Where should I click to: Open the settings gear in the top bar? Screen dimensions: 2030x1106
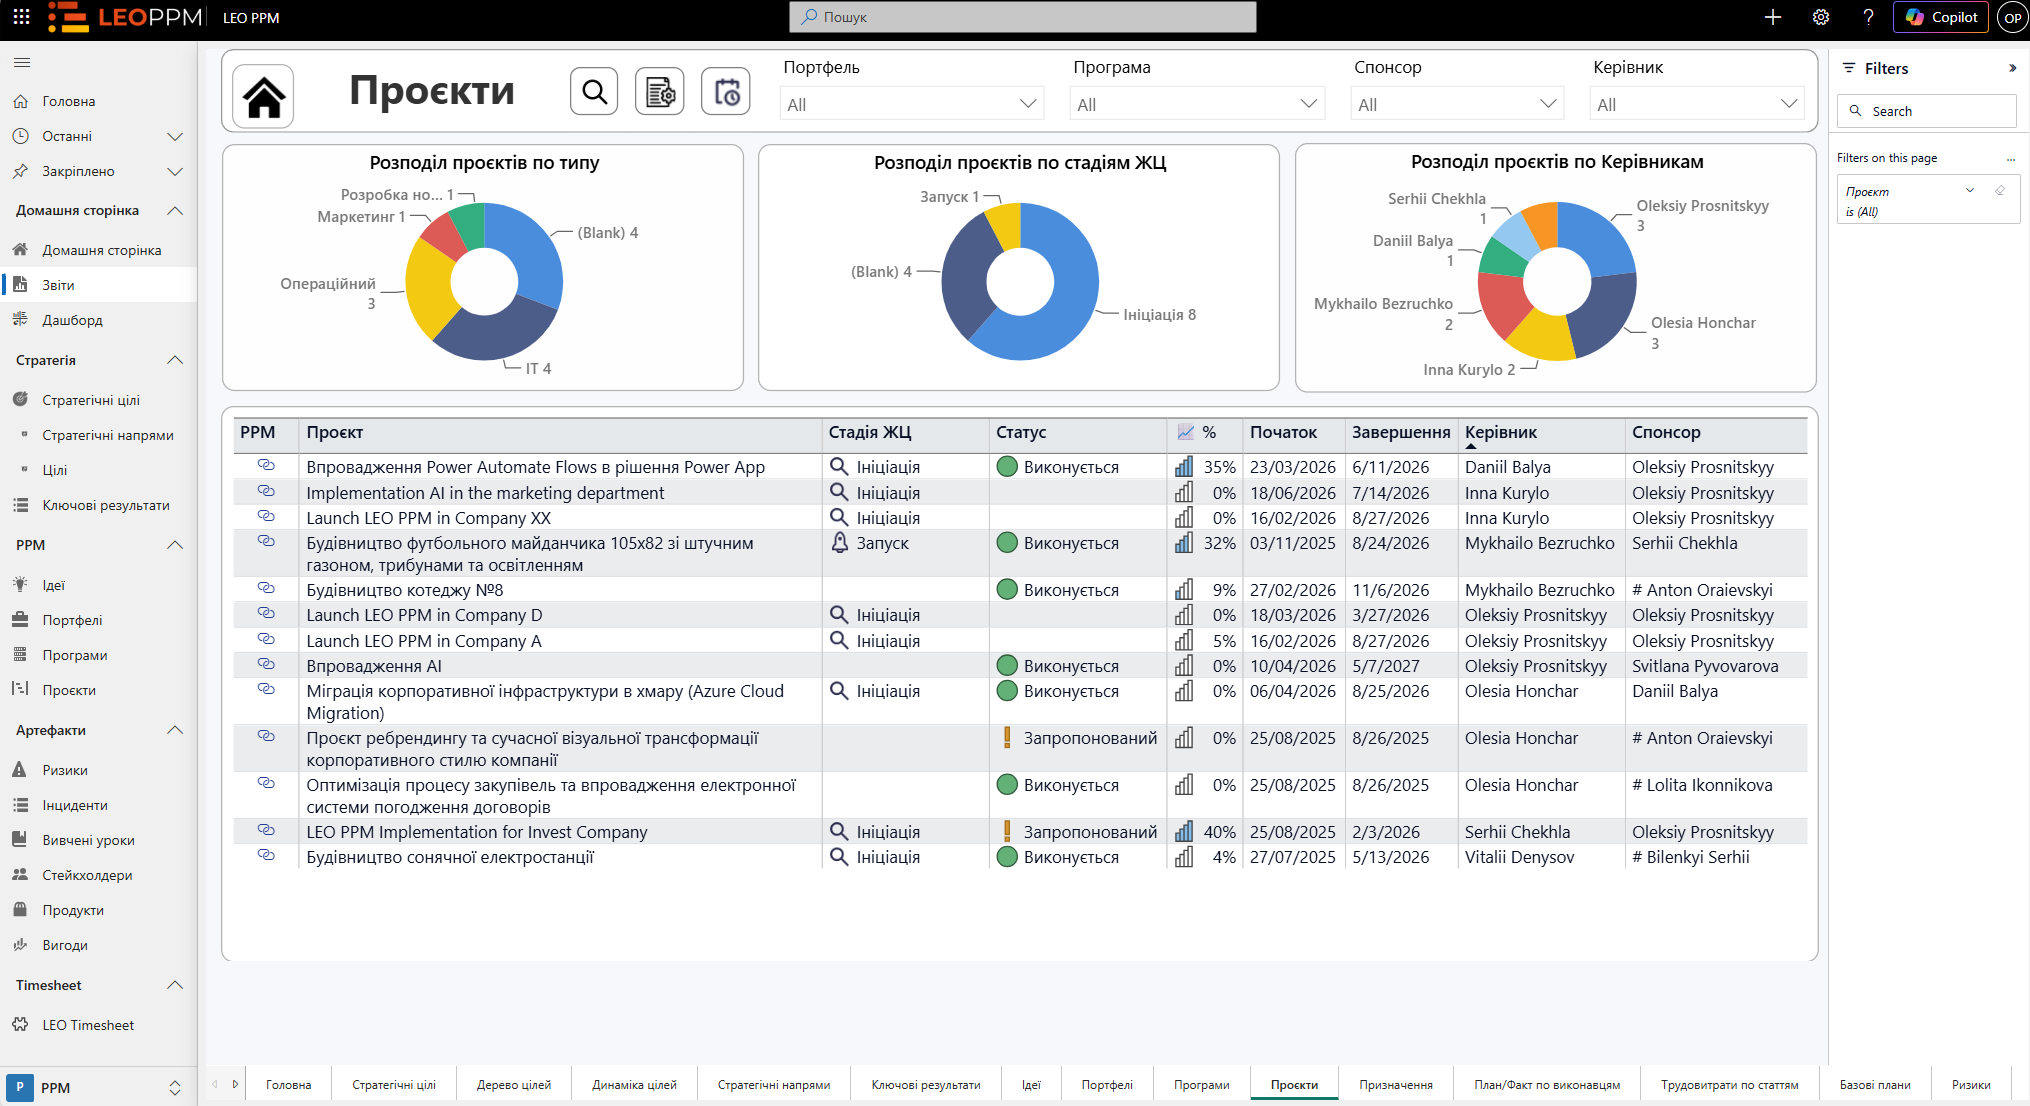pos(1821,17)
